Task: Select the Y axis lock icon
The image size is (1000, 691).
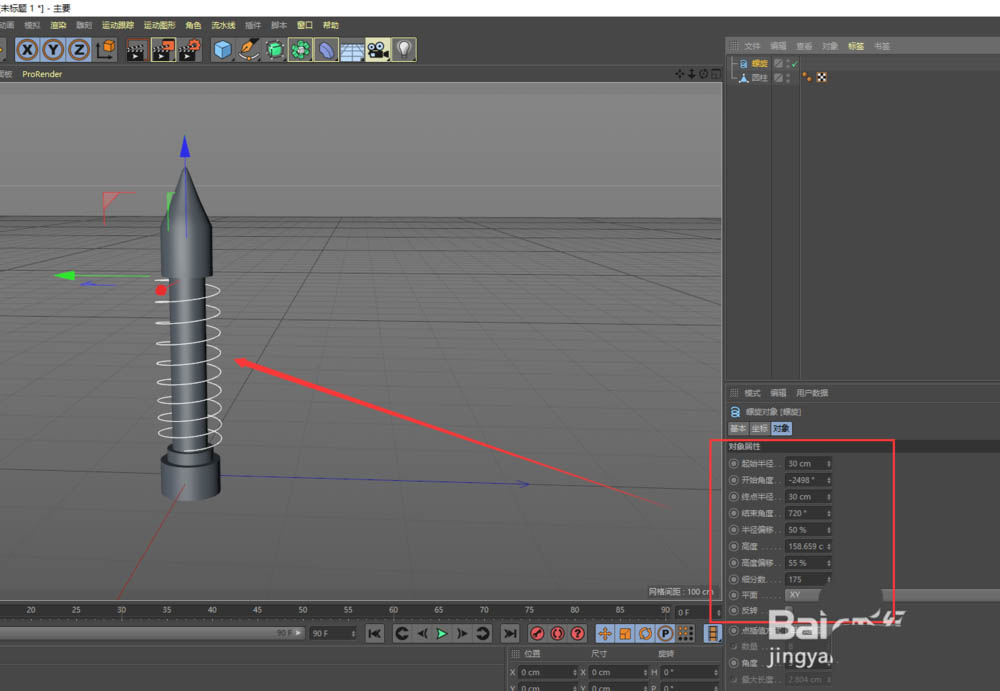Action: (52, 50)
